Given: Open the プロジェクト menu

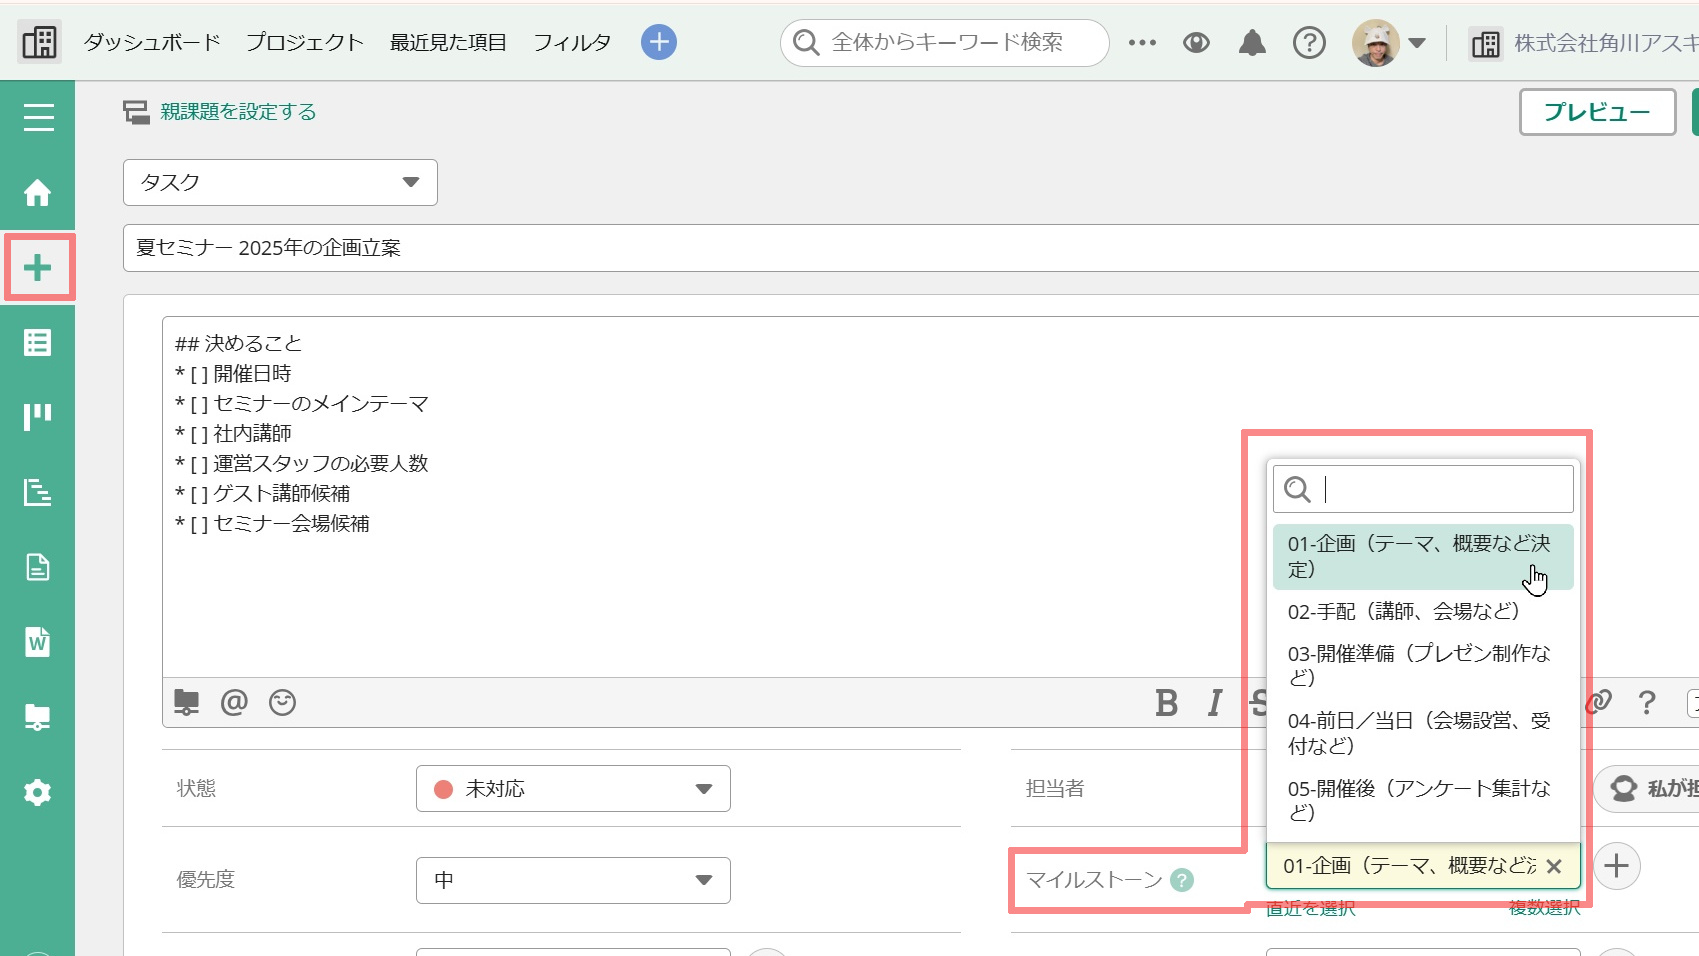Looking at the screenshot, I should point(305,43).
